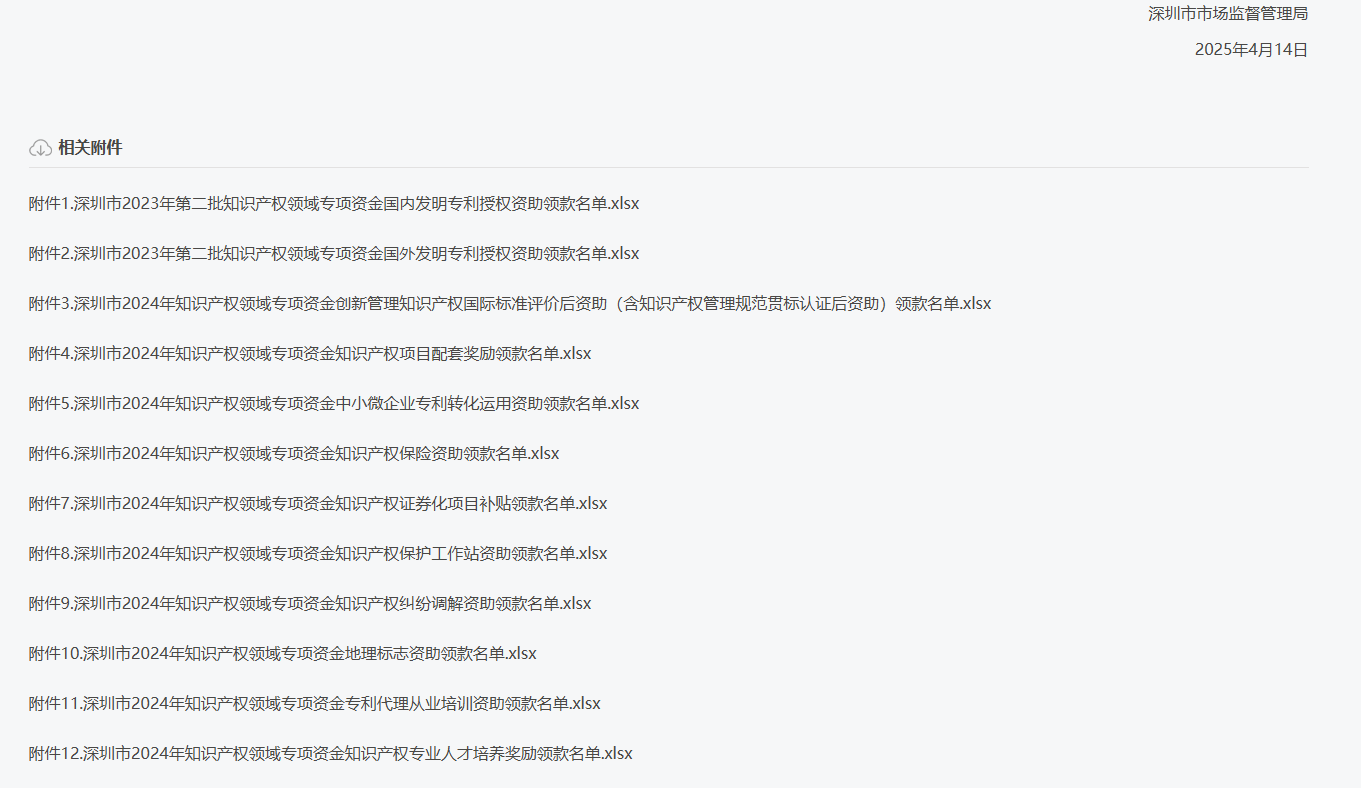Select 附件12 知识产权专业人才培养奖励名单
Screen dimensions: 1361x788
(331, 754)
